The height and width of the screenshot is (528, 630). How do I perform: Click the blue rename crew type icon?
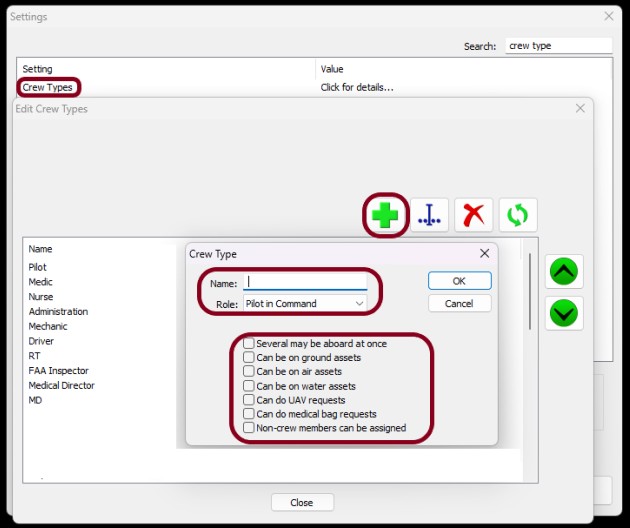click(x=429, y=215)
